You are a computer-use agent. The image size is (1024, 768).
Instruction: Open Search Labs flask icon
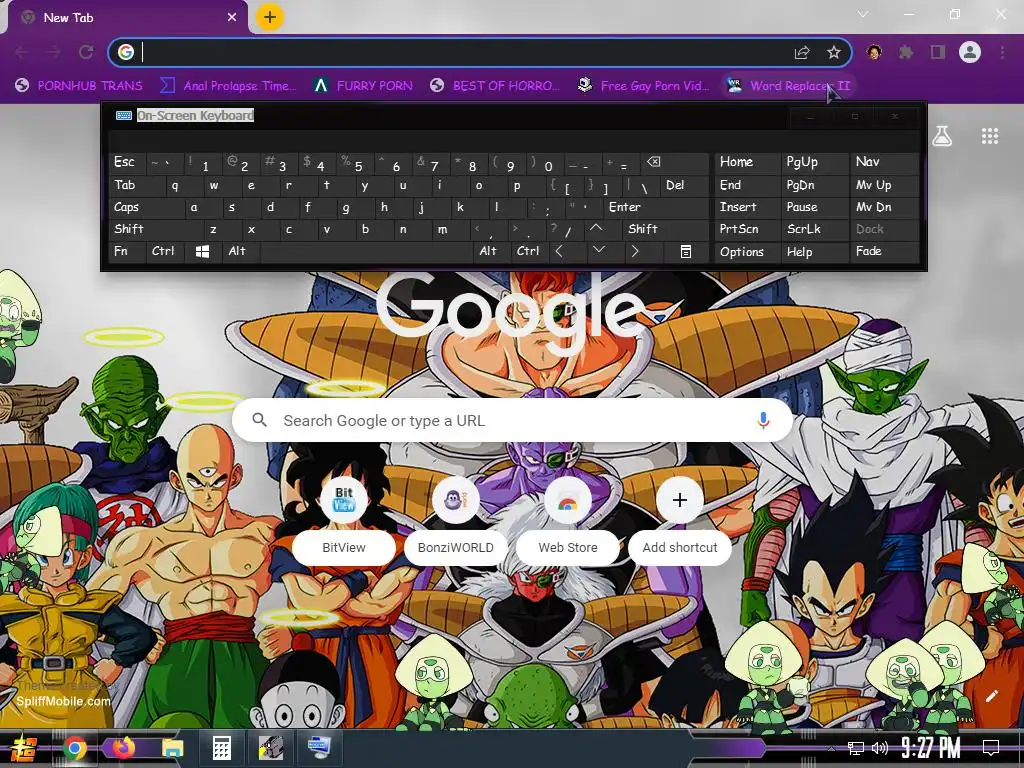(942, 136)
